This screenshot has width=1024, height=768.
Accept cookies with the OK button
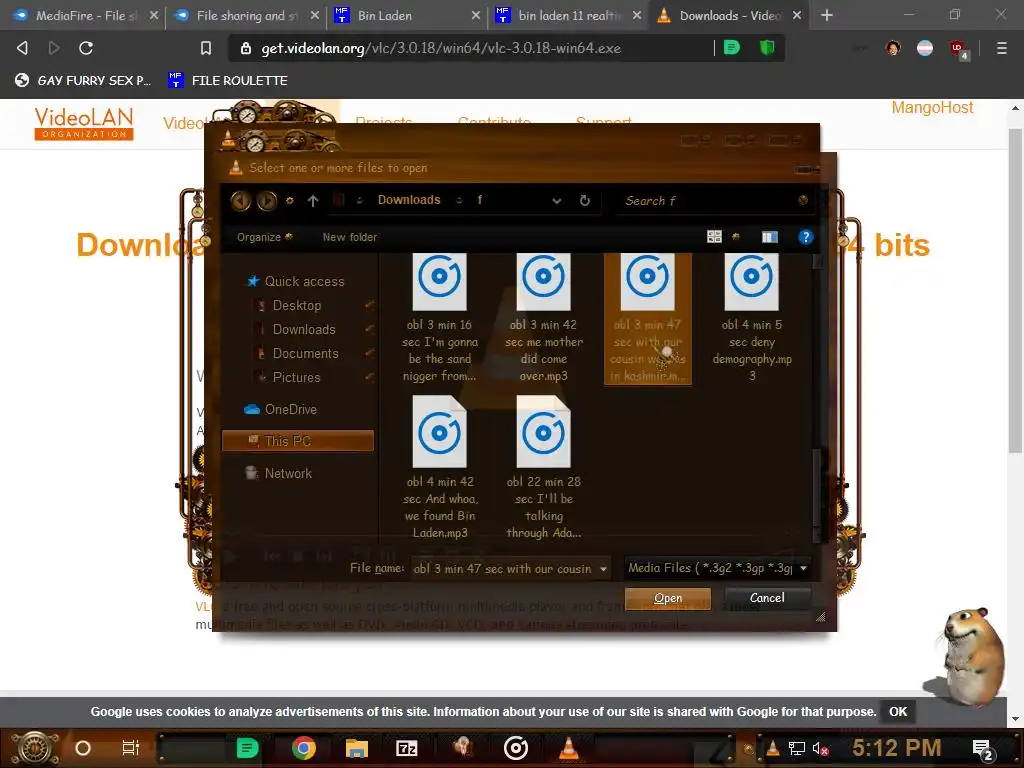(898, 712)
